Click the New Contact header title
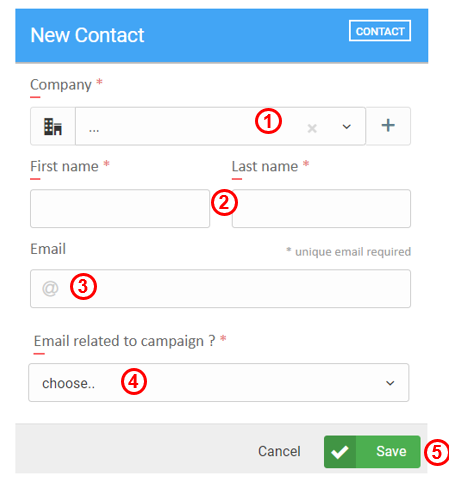The image size is (449, 482). (x=87, y=35)
